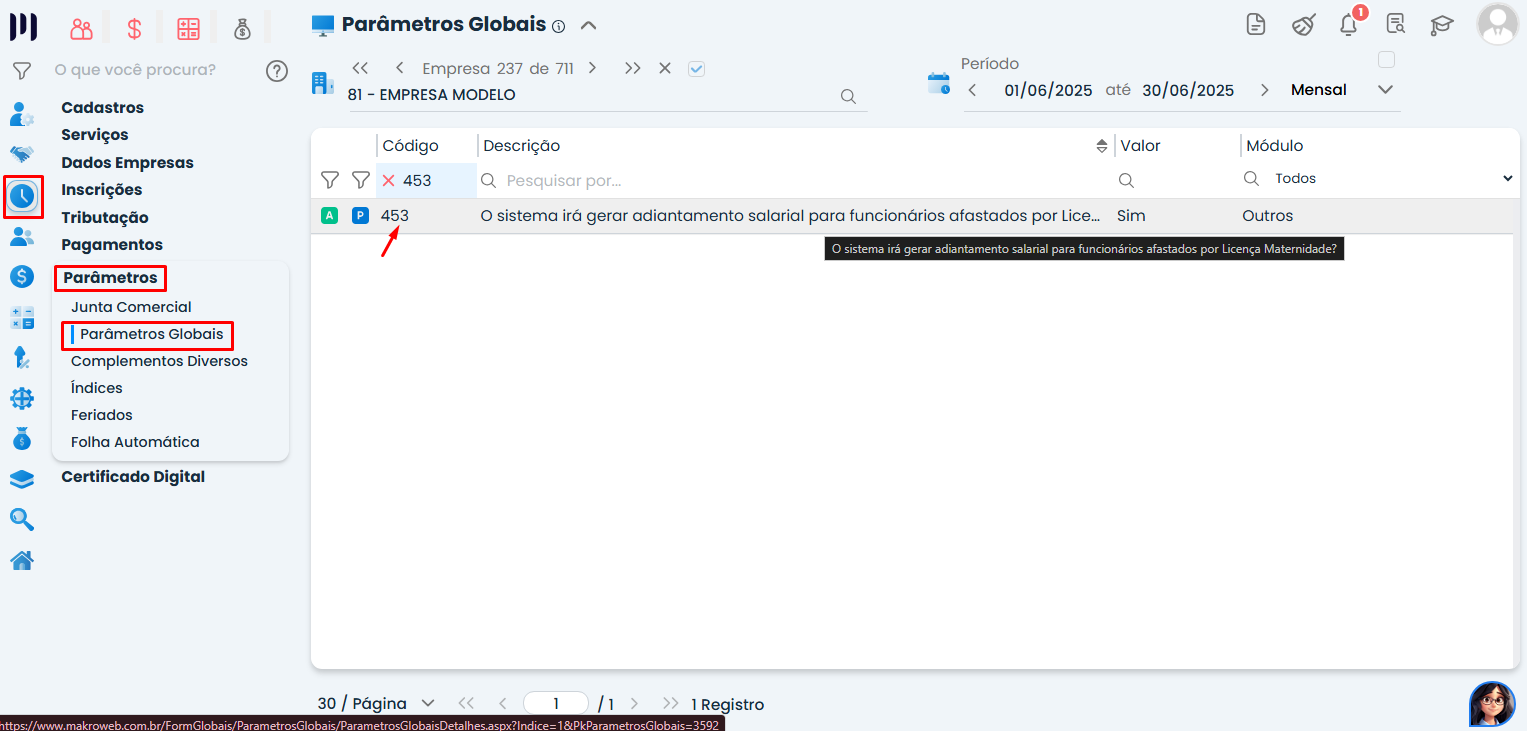Click the clock icon in the left sidebar

[22, 196]
